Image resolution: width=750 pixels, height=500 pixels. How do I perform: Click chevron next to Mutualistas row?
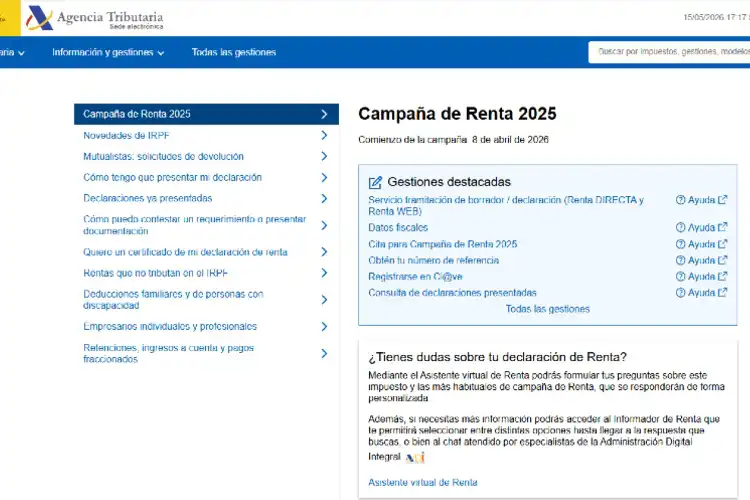[x=324, y=156]
